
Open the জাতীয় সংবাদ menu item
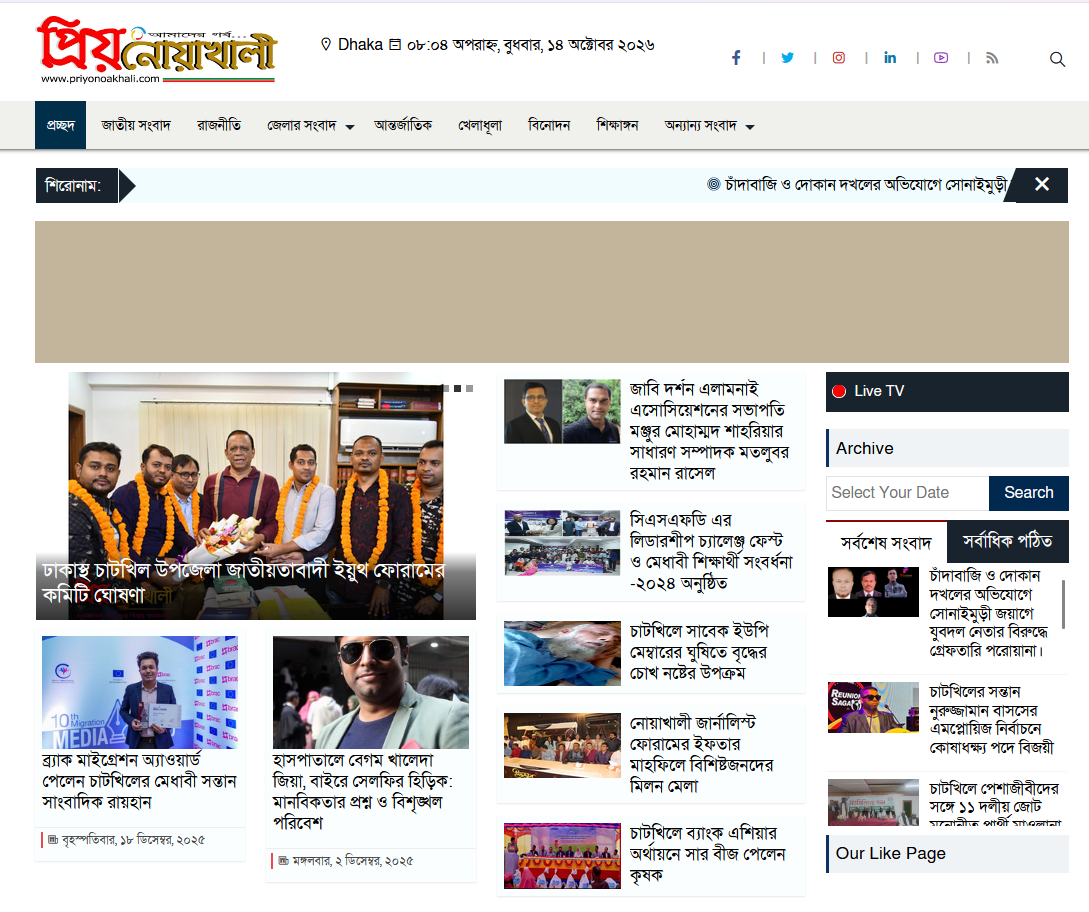pyautogui.click(x=136, y=125)
